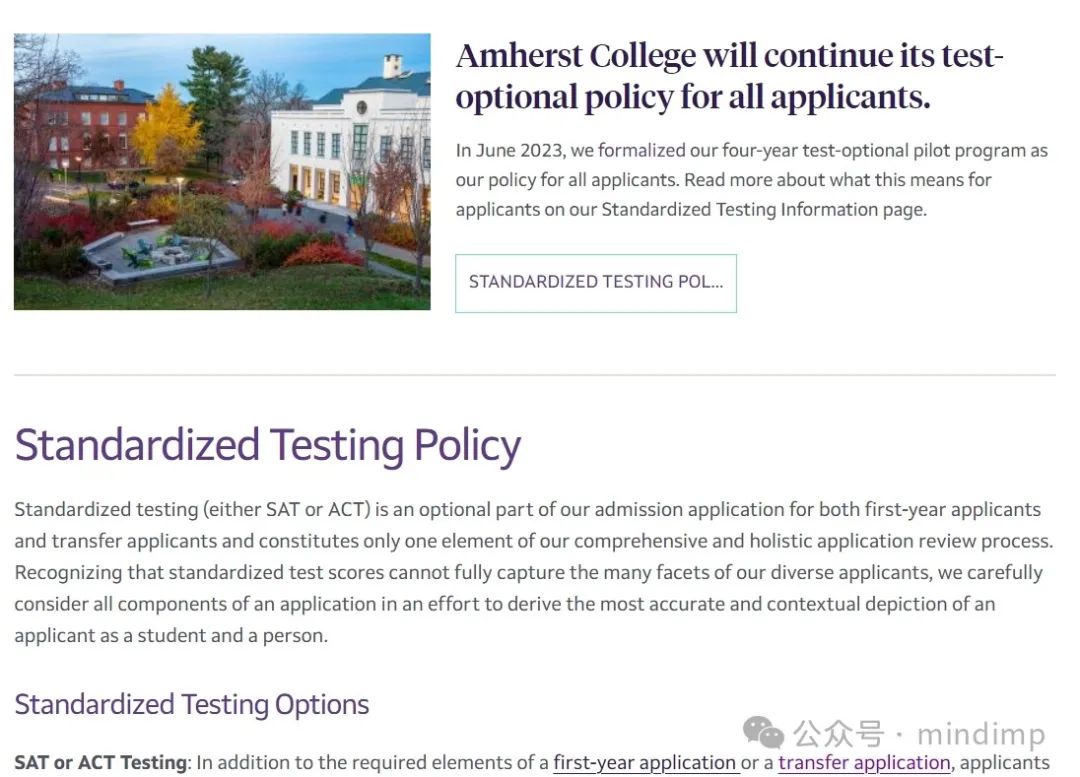The height and width of the screenshot is (777, 1080).
Task: Follow the first-year application link
Action: pos(645,763)
